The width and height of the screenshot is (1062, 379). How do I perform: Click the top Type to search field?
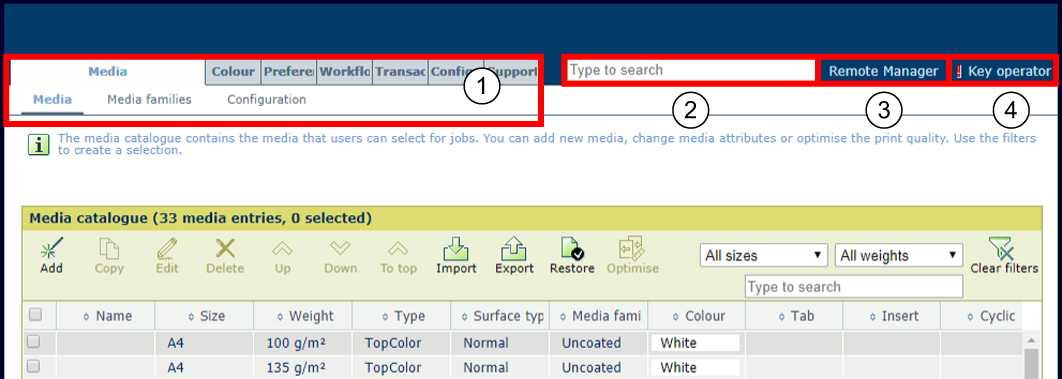point(691,70)
